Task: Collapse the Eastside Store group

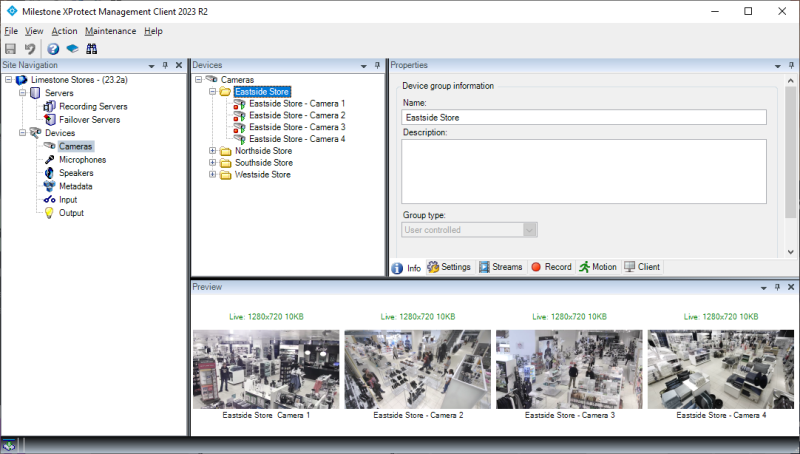Action: (x=212, y=92)
